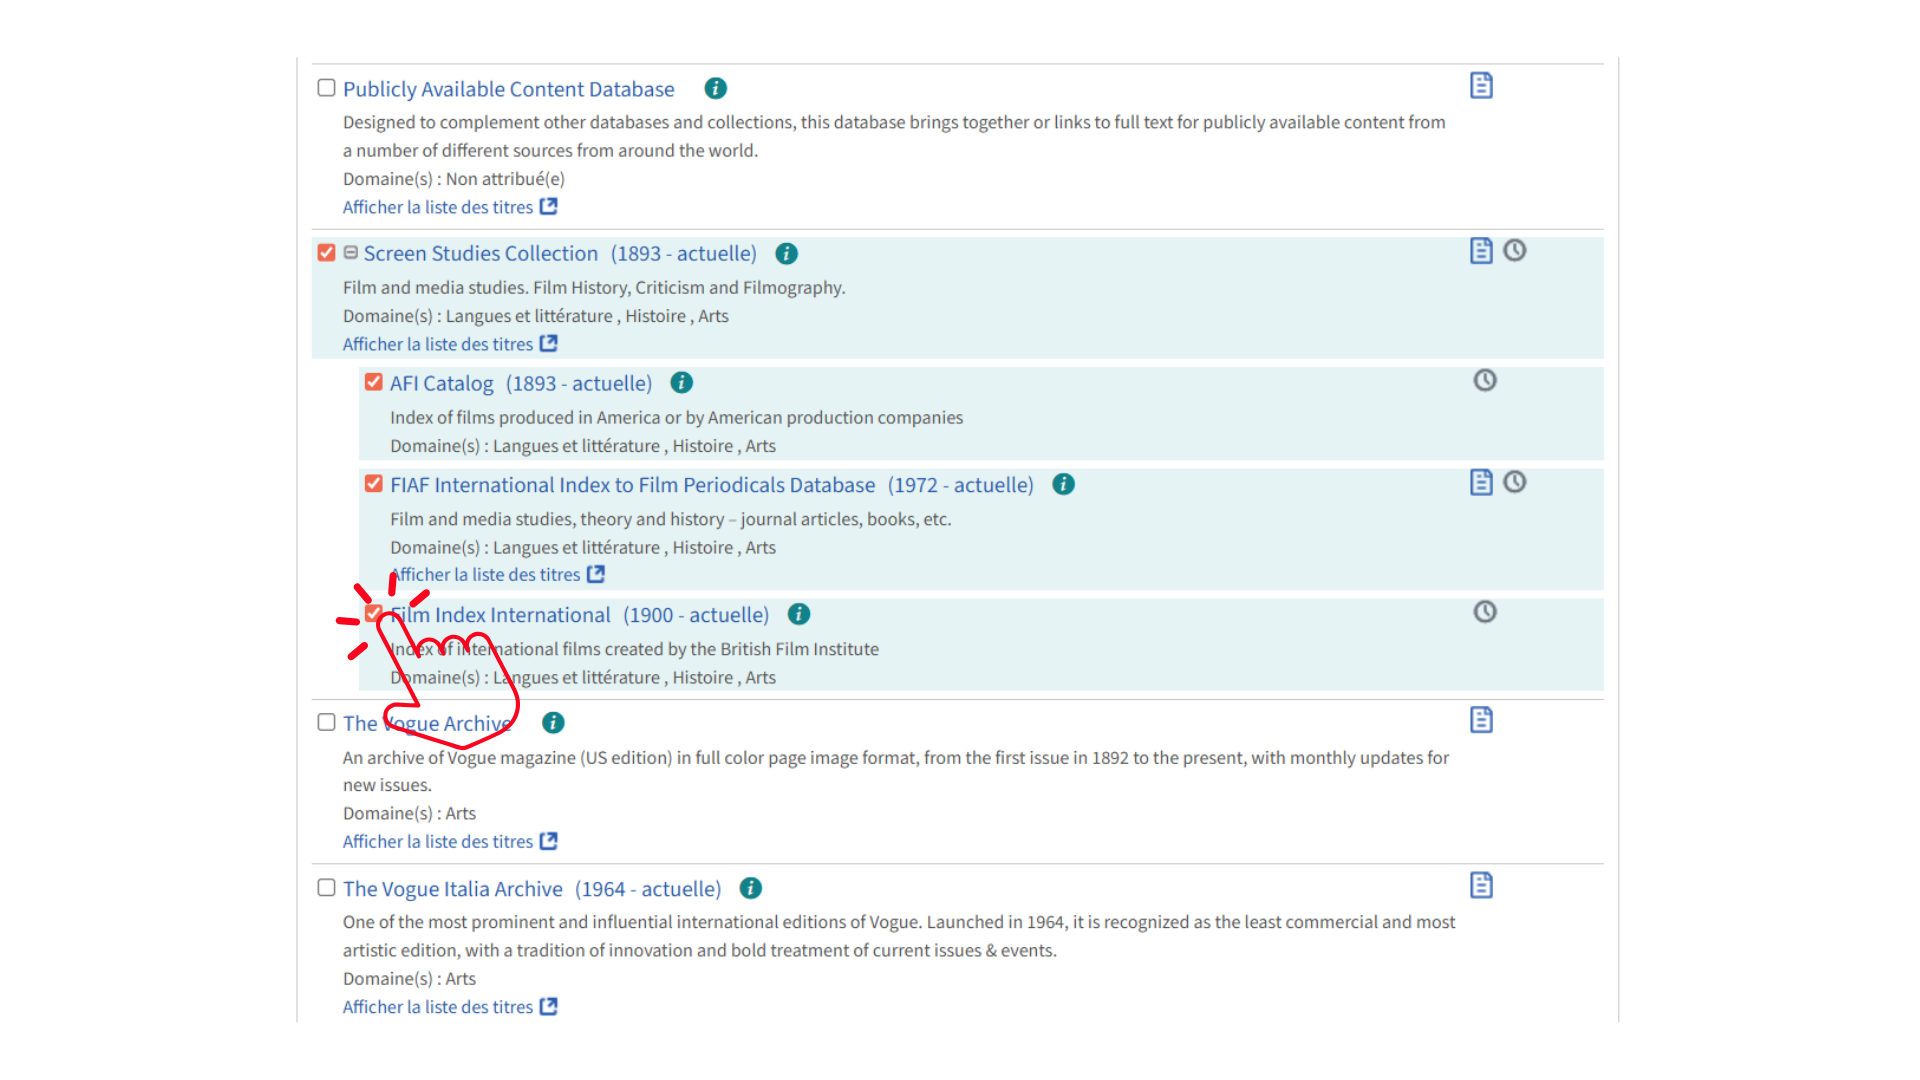Check the Publicly Available Content Database checkbox
This screenshot has height=1080, width=1920.
[326, 88]
